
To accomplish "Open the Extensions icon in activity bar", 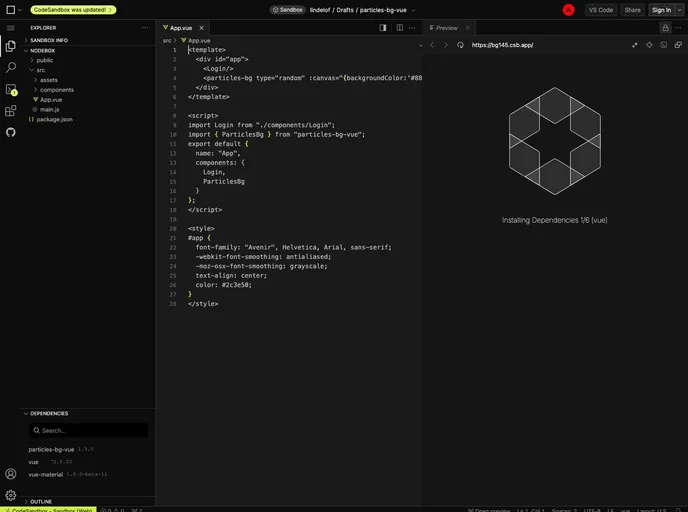I will click(x=11, y=111).
